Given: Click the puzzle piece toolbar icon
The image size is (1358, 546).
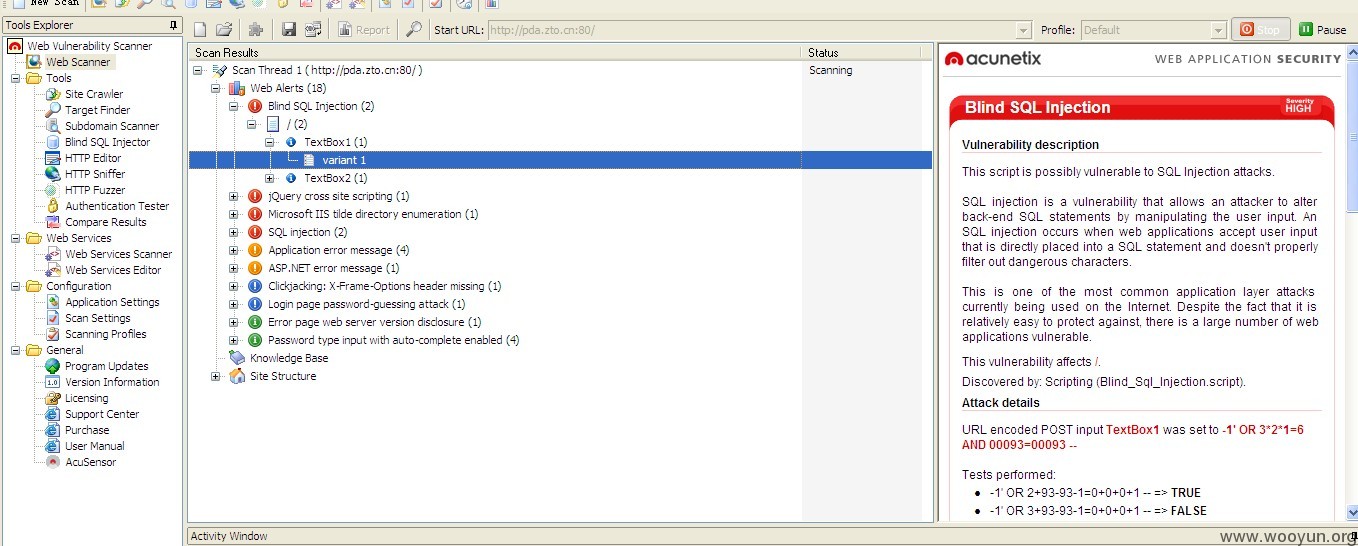Looking at the screenshot, I should tap(256, 30).
